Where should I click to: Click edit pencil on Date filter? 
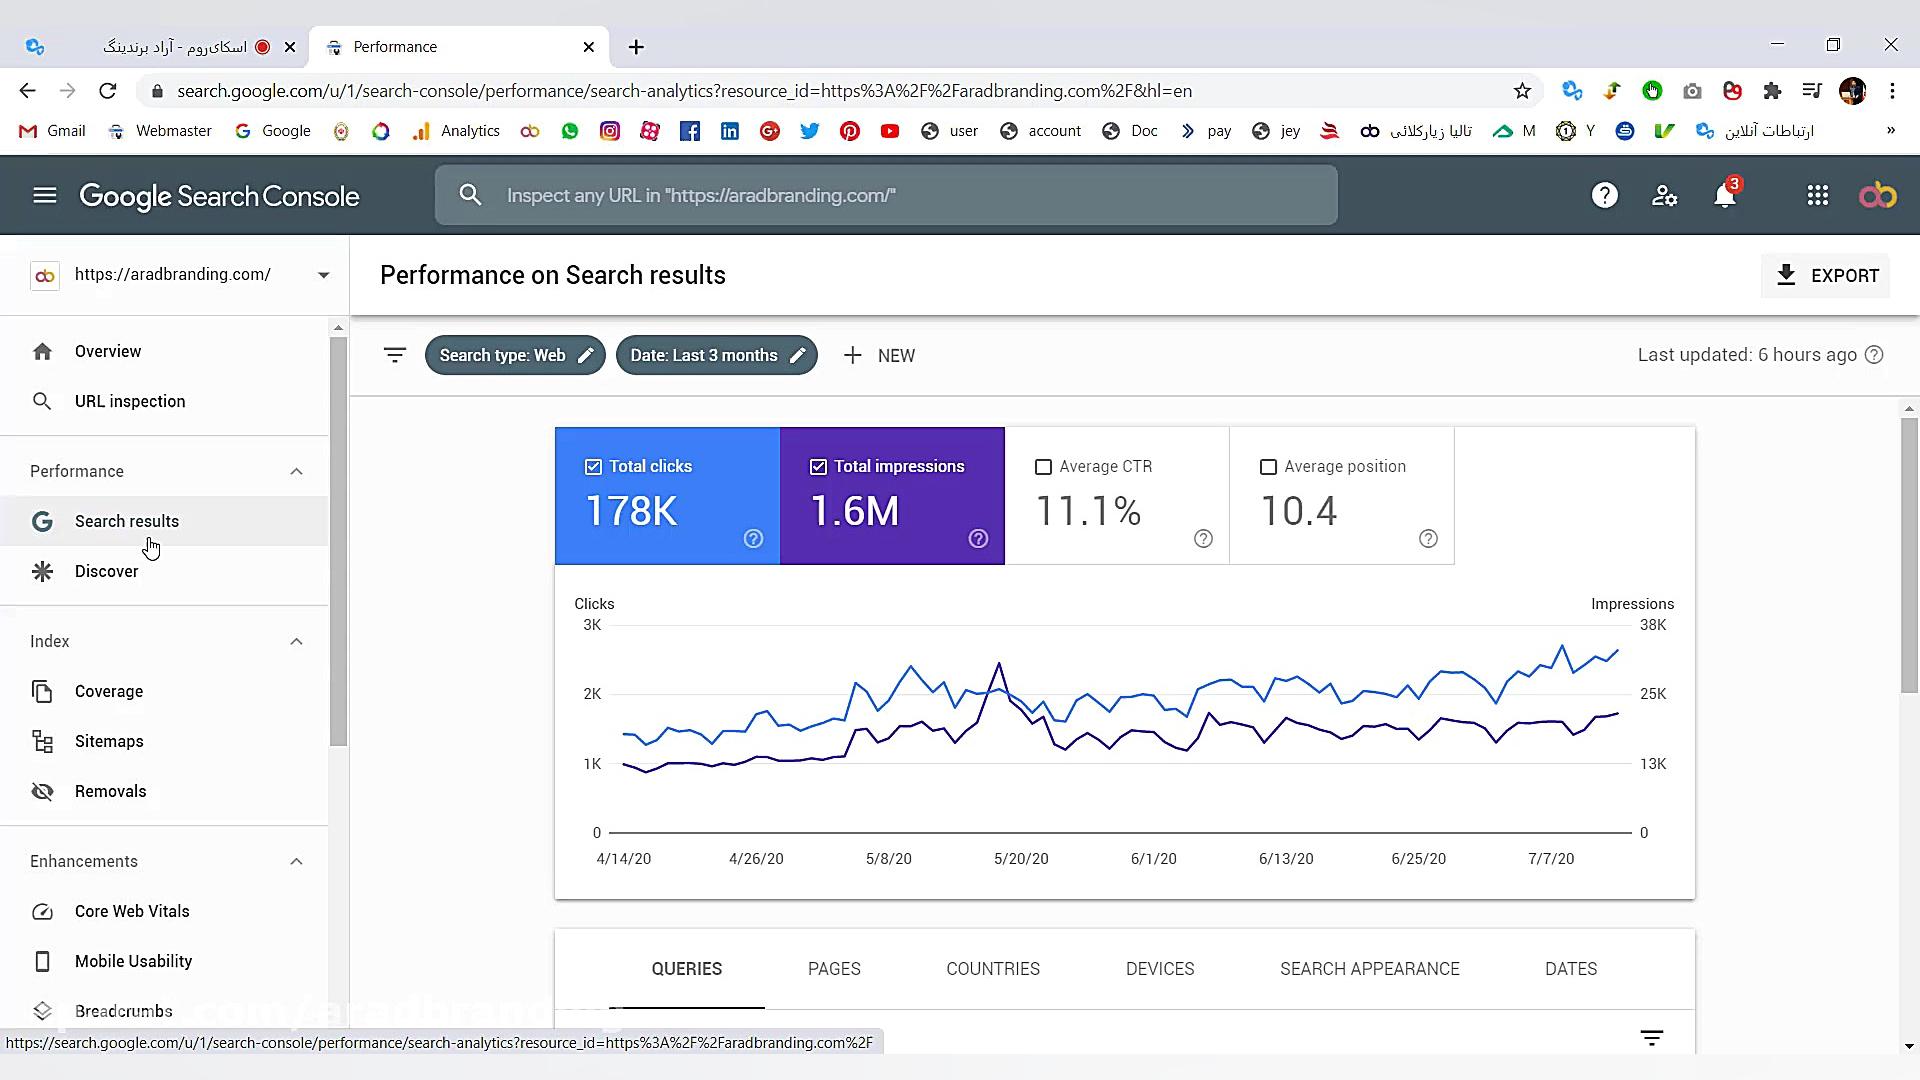[797, 356]
